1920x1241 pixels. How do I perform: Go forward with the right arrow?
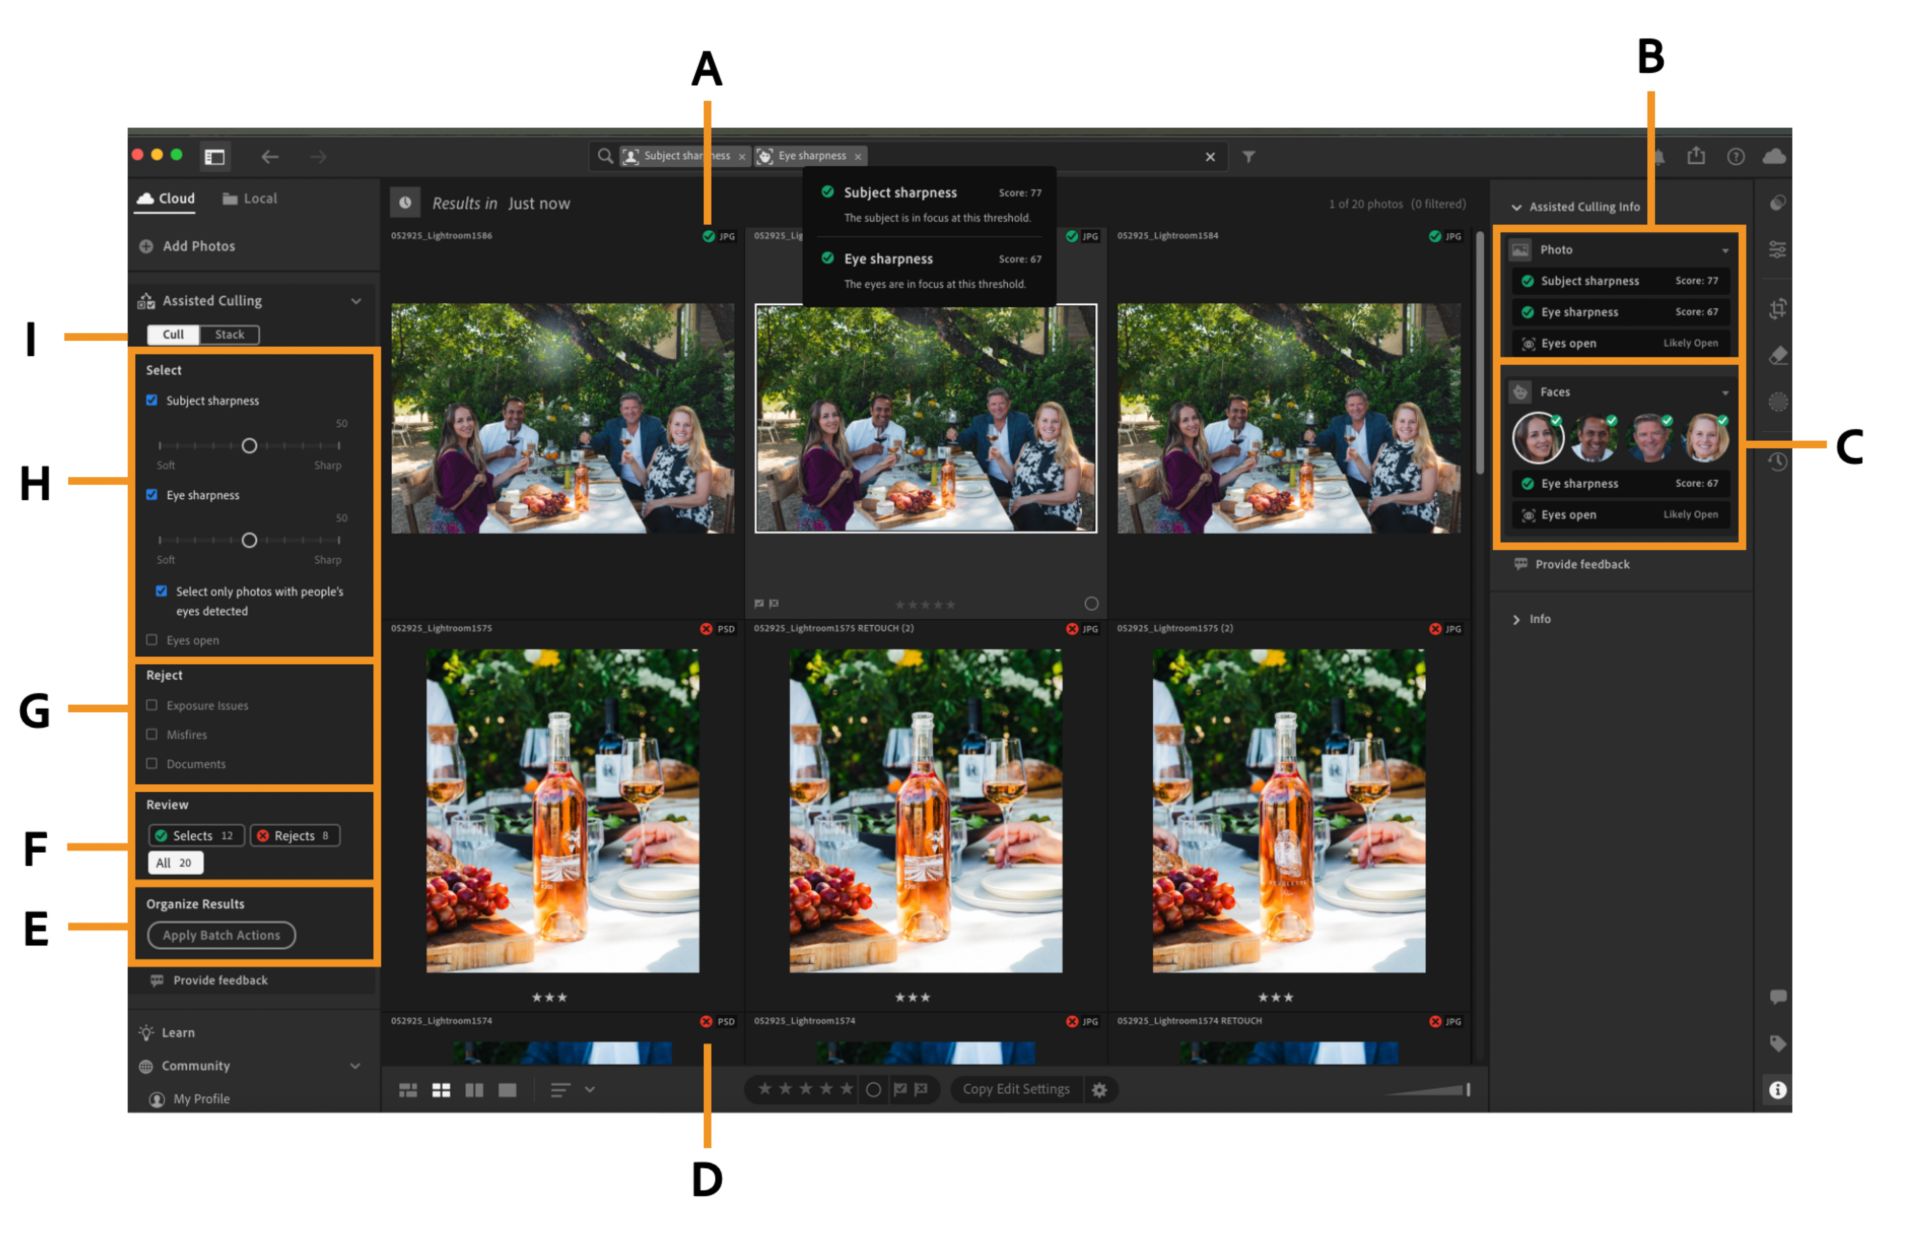click(317, 156)
